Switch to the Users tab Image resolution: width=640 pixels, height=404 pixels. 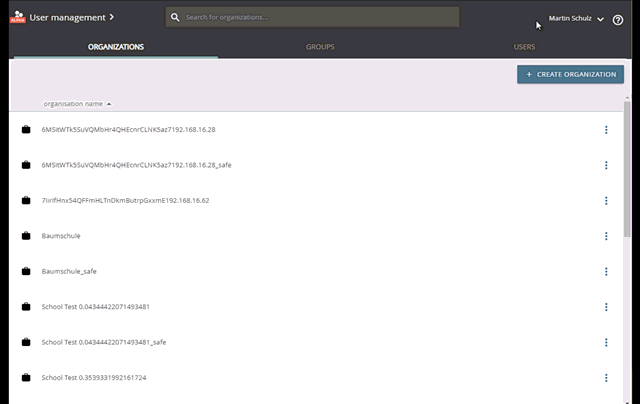click(524, 47)
